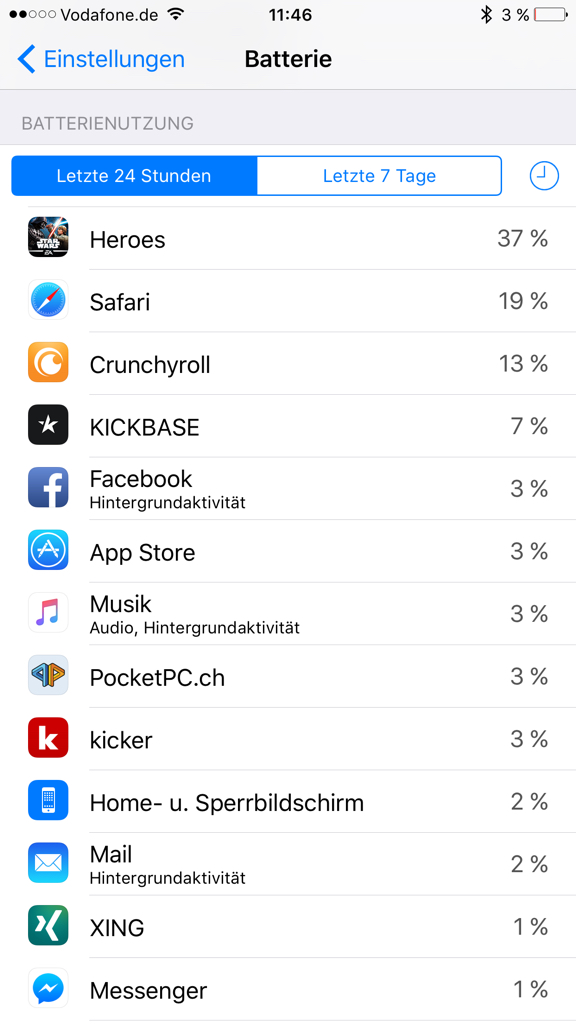Select the App Store icon
This screenshot has height=1024, width=576.
48,551
